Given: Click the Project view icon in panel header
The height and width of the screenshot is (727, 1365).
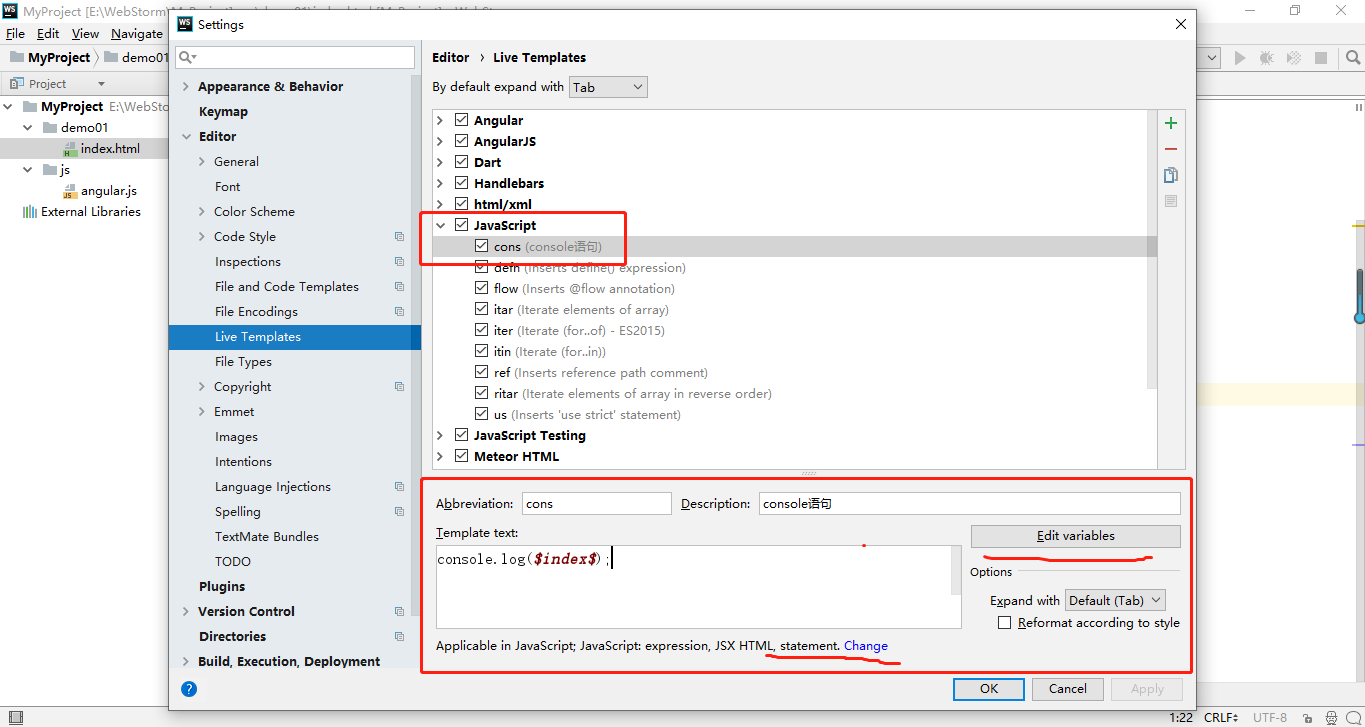Looking at the screenshot, I should 17,84.
